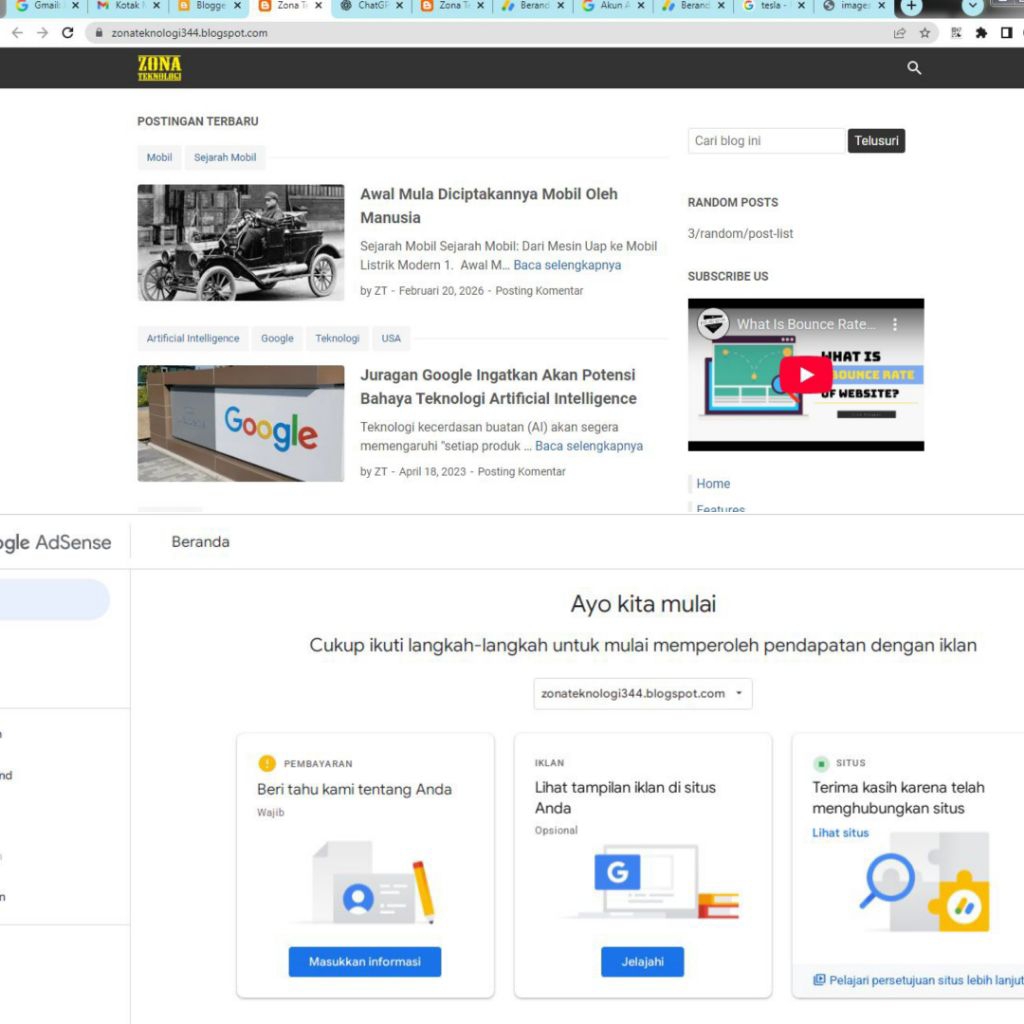
Task: Open a new tab with the plus icon
Action: coord(912,8)
